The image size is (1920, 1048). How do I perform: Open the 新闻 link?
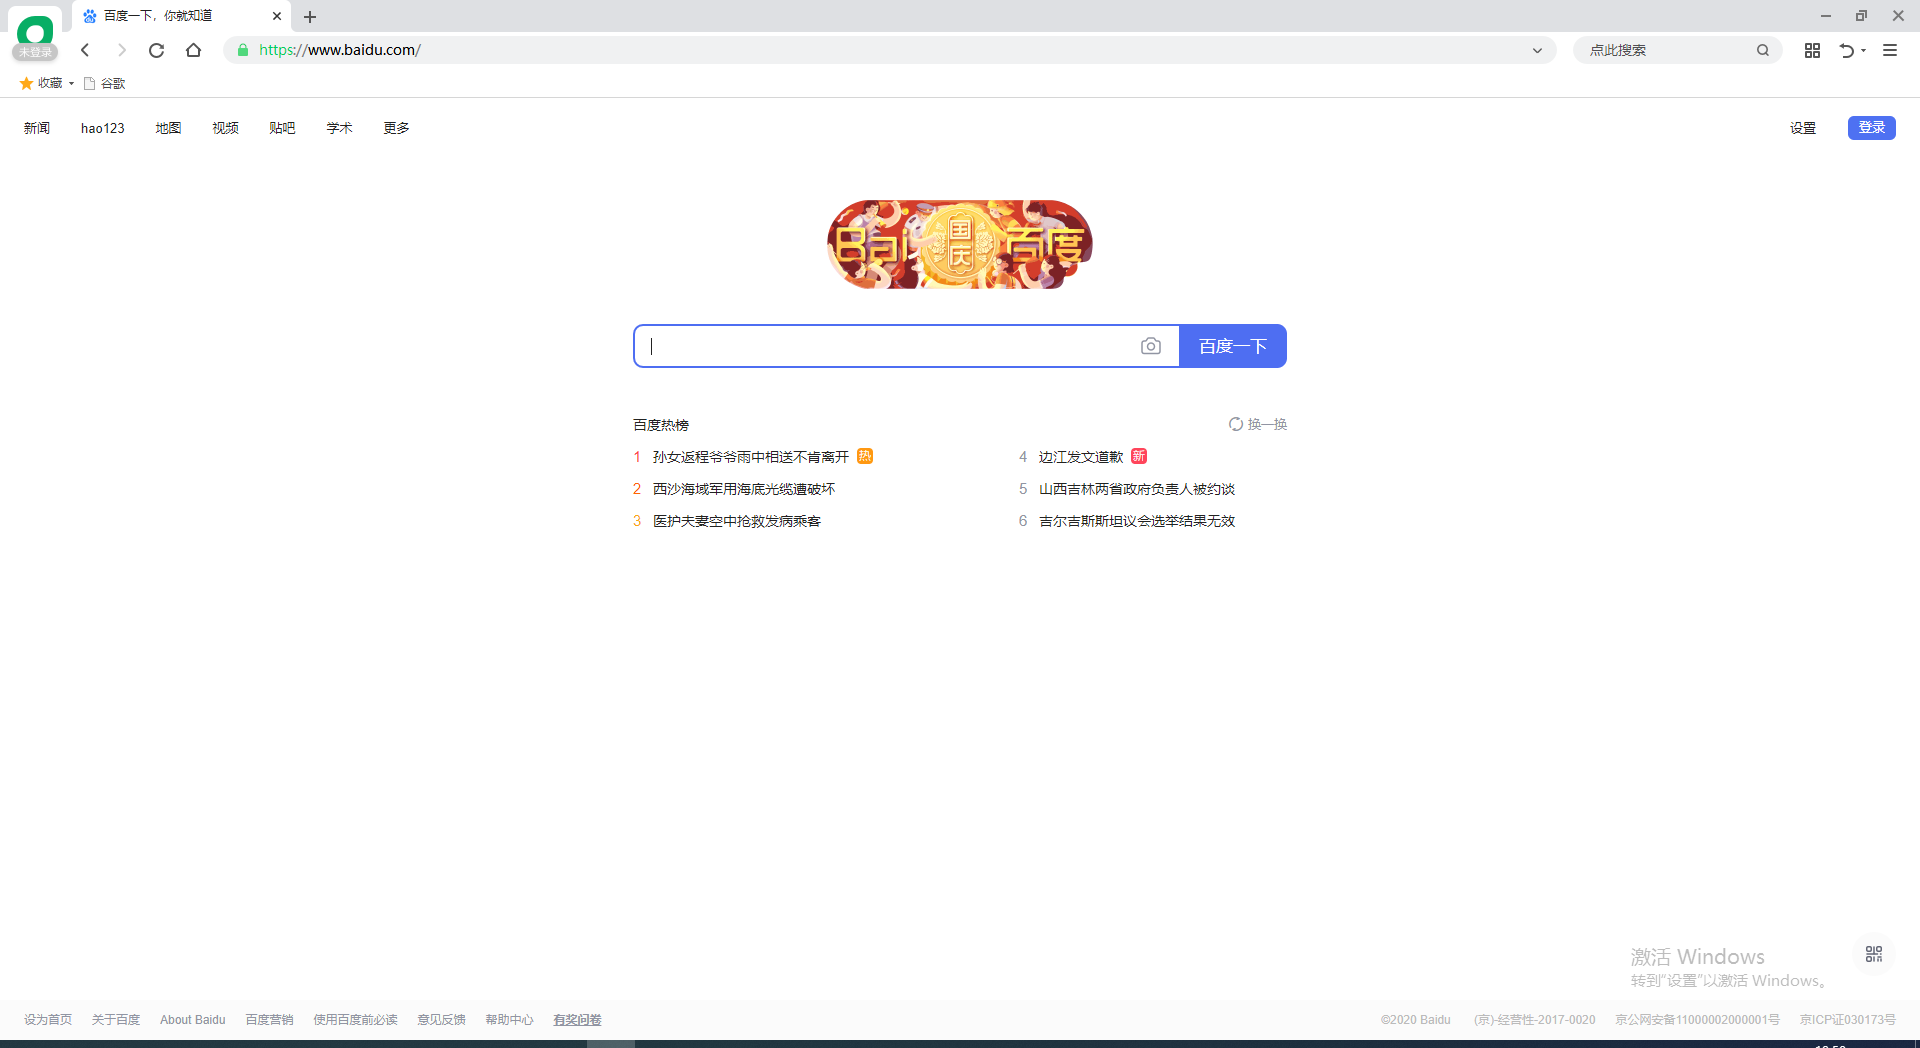pyautogui.click(x=37, y=128)
